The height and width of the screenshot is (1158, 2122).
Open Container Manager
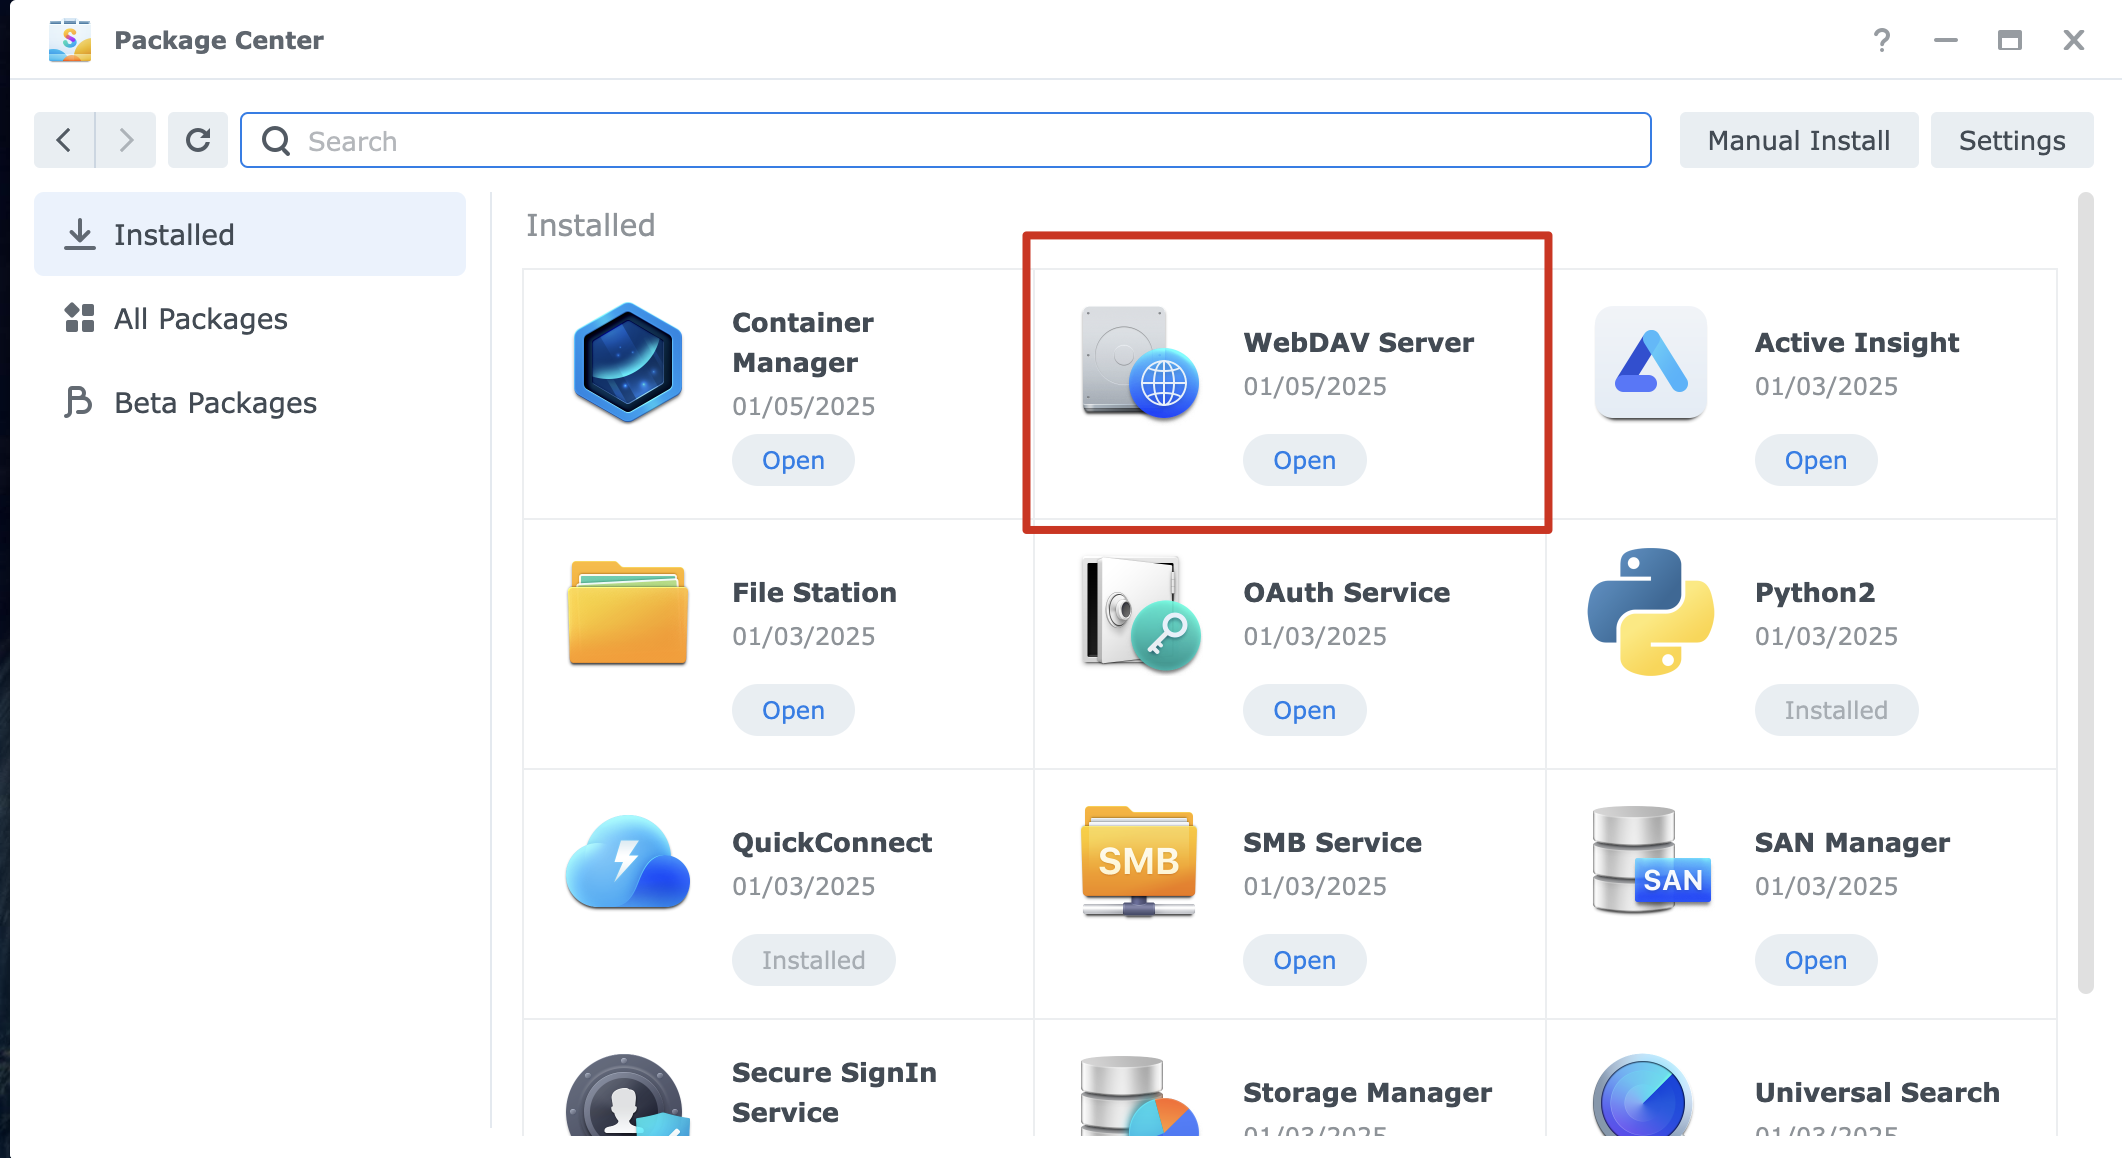coord(793,460)
